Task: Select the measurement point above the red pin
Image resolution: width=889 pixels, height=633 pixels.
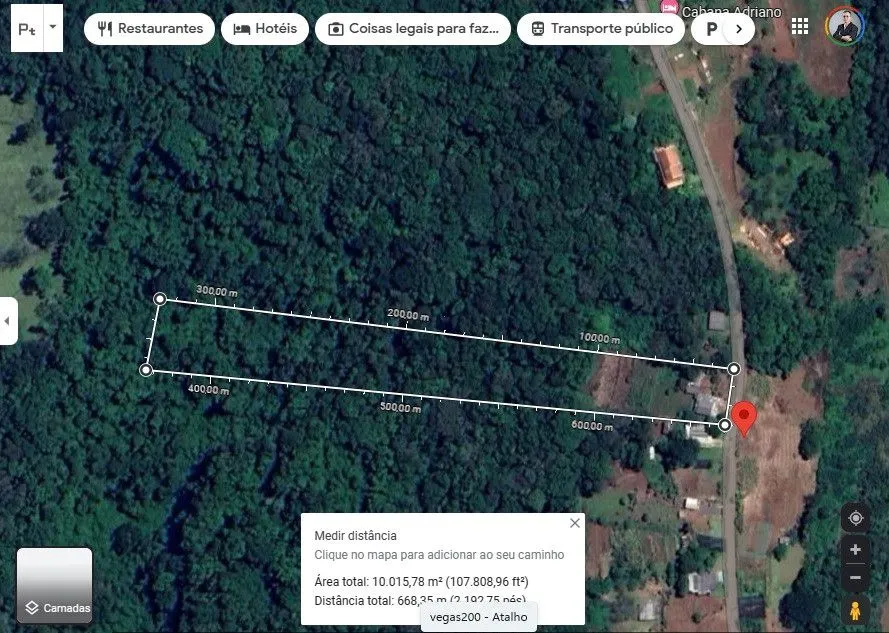Action: pos(734,369)
